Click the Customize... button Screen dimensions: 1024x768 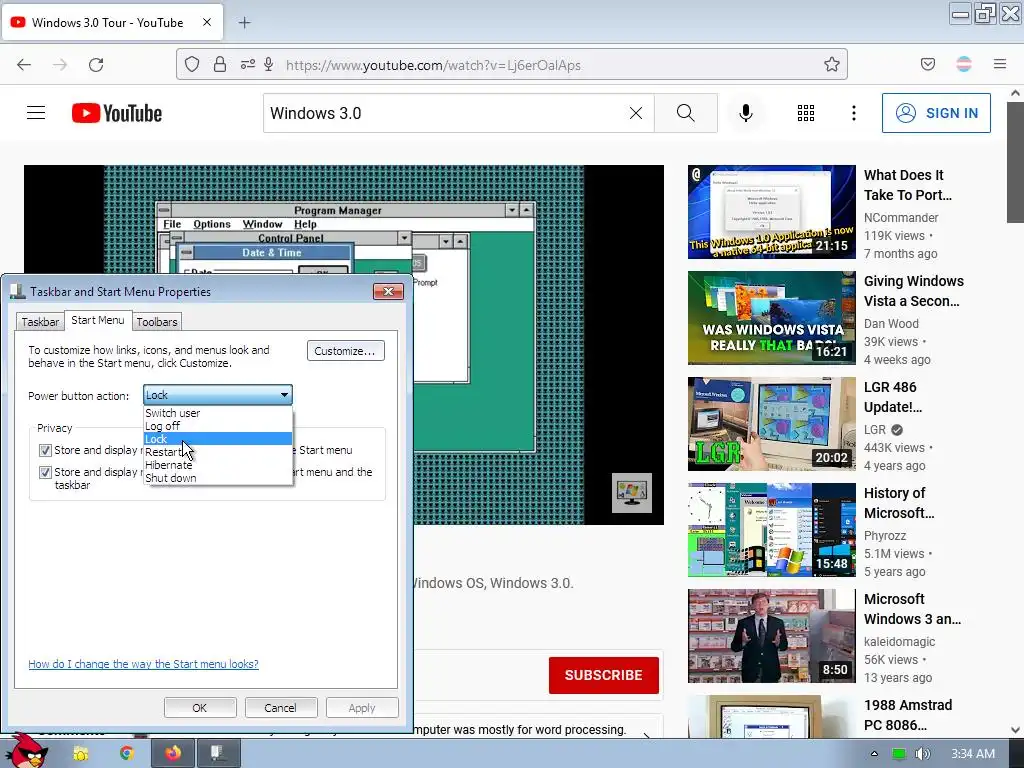click(x=345, y=351)
